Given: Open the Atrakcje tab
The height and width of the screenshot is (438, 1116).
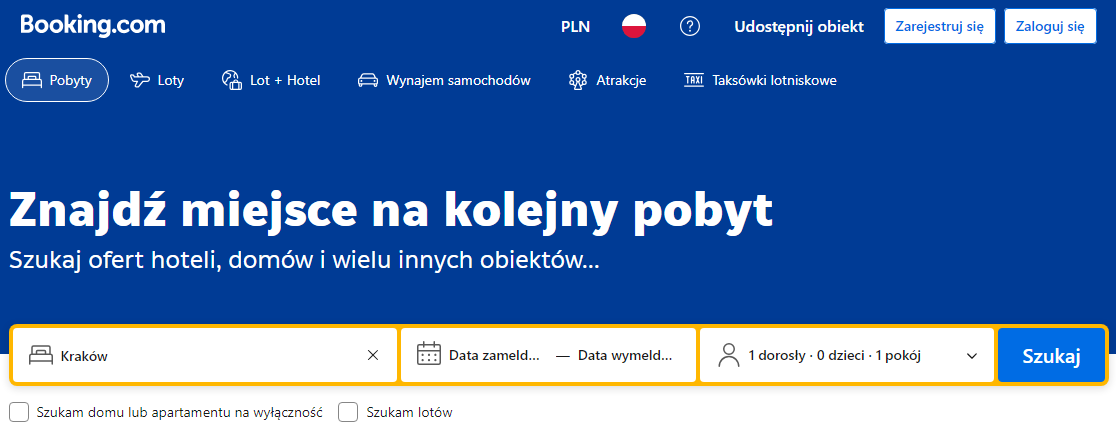Looking at the screenshot, I should pos(607,80).
